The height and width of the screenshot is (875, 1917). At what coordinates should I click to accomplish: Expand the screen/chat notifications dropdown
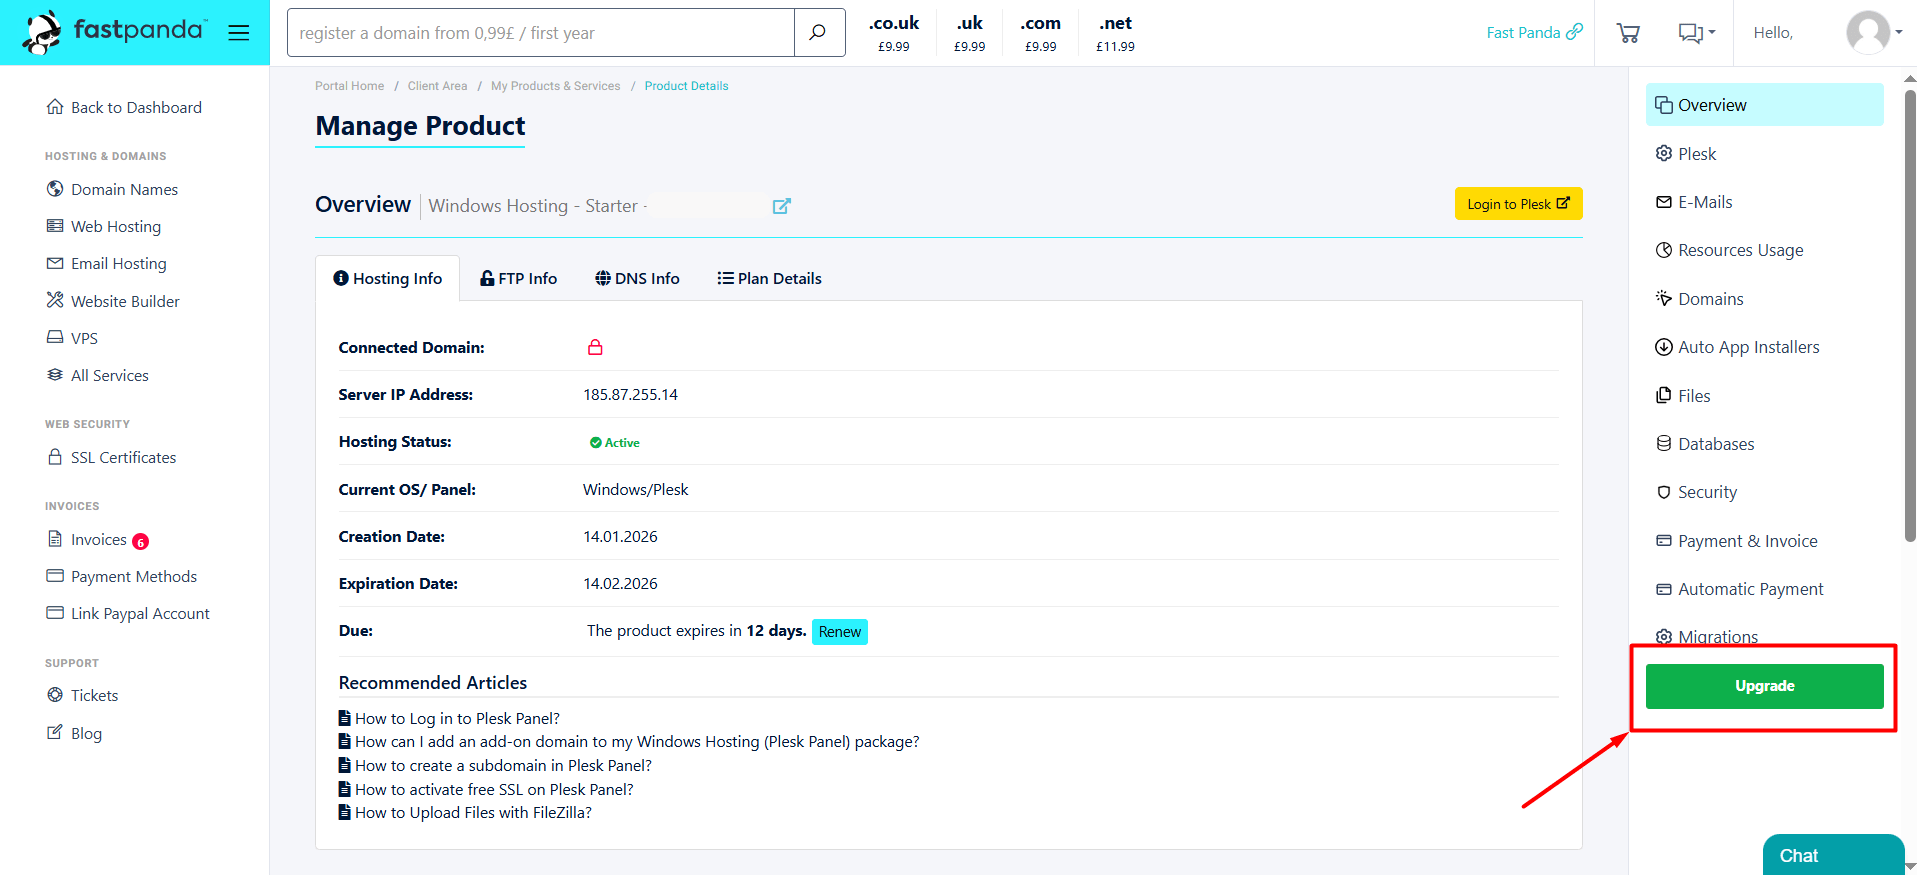[1696, 33]
